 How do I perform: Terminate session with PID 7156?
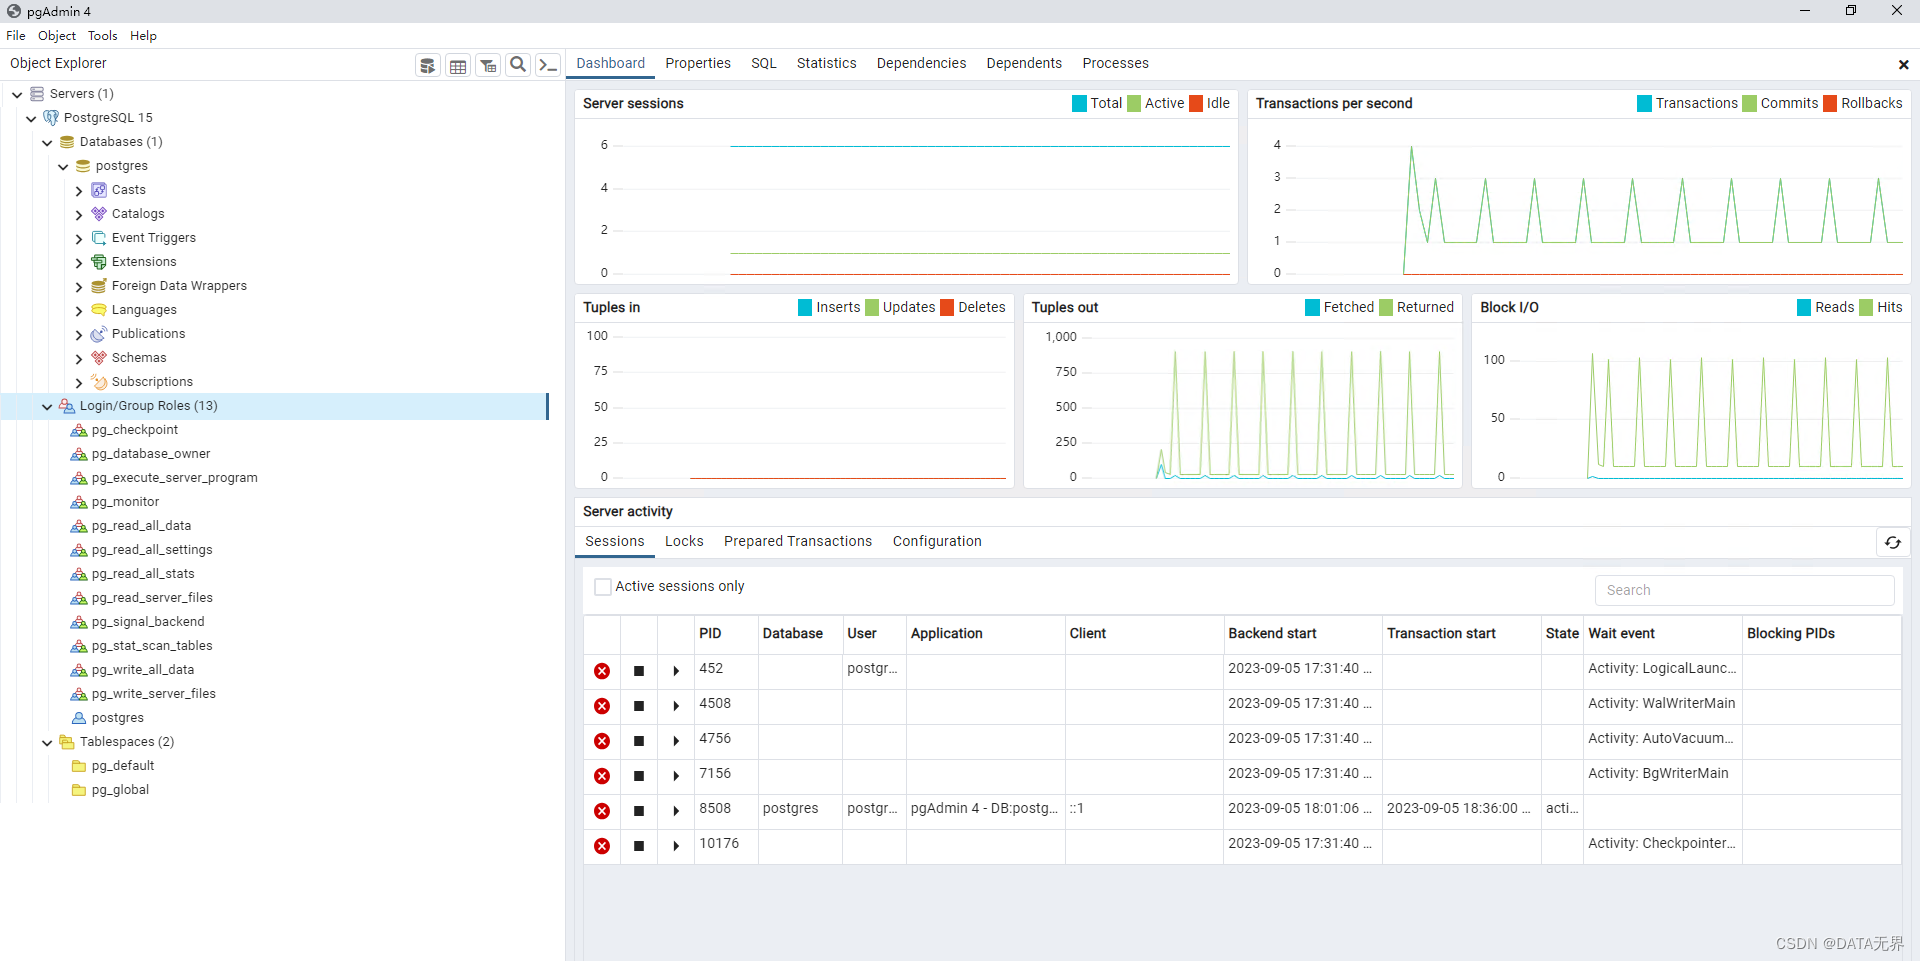coord(602,776)
